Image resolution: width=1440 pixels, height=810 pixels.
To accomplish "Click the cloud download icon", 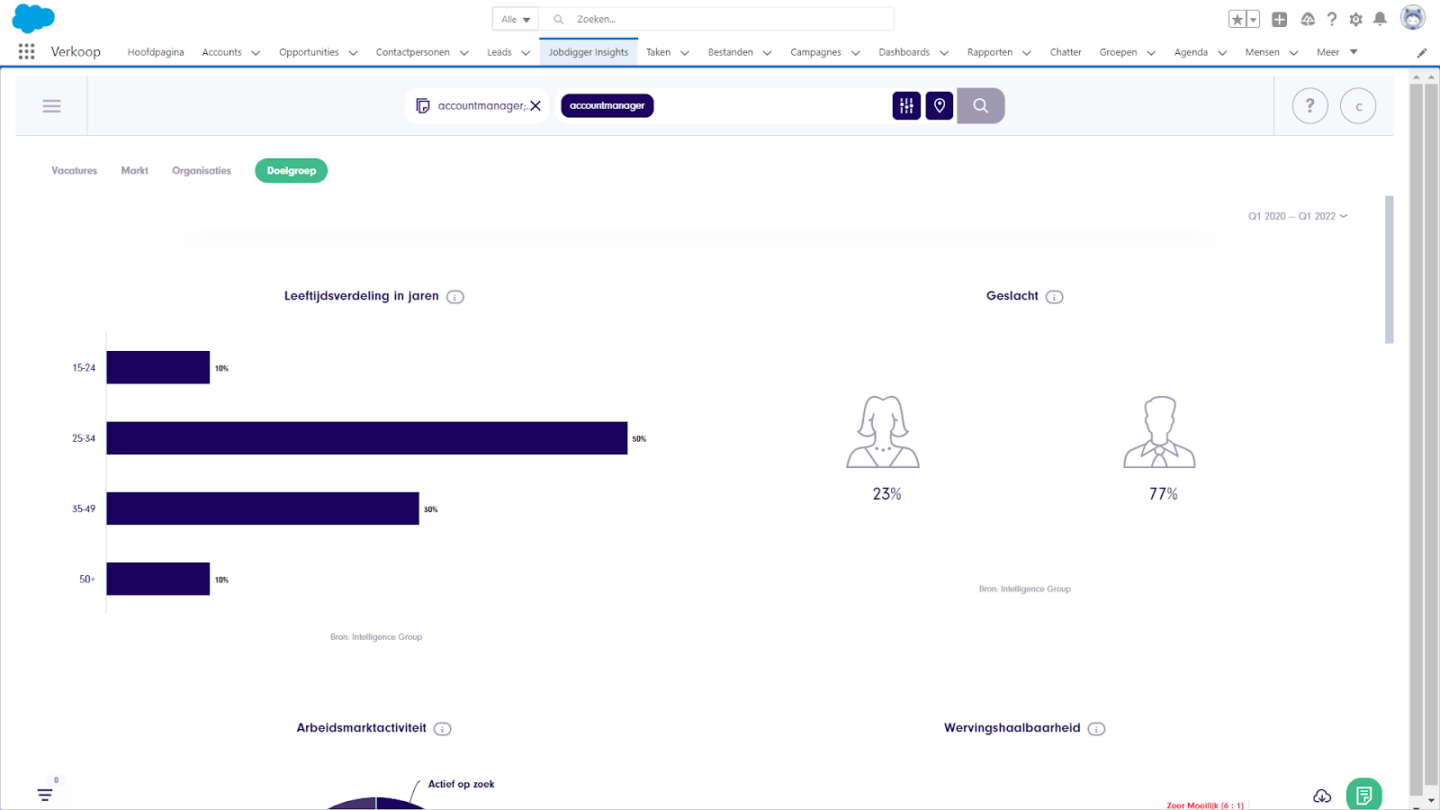I will click(1322, 796).
